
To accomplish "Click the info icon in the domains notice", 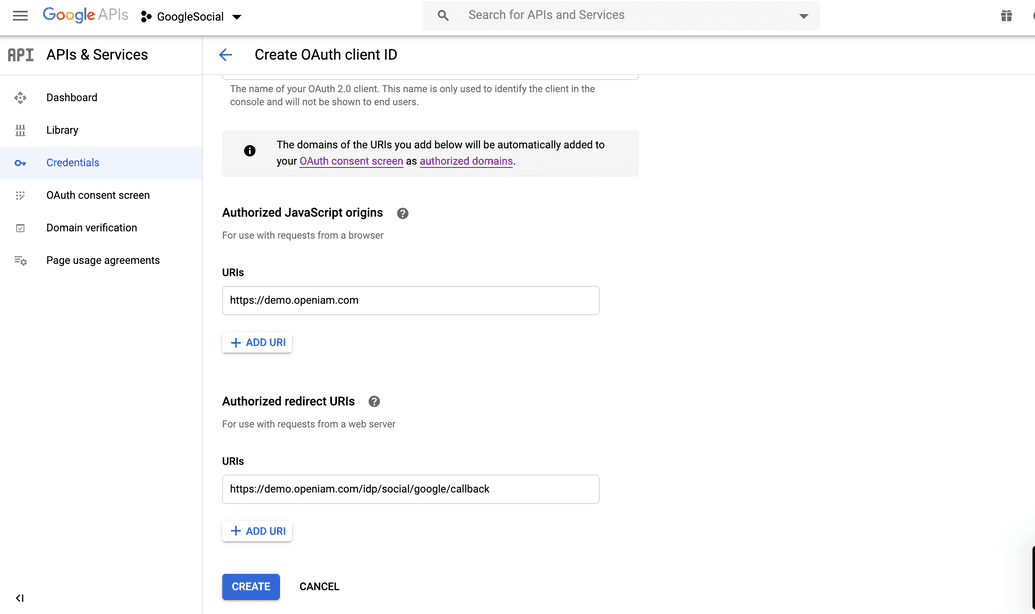I will point(250,150).
